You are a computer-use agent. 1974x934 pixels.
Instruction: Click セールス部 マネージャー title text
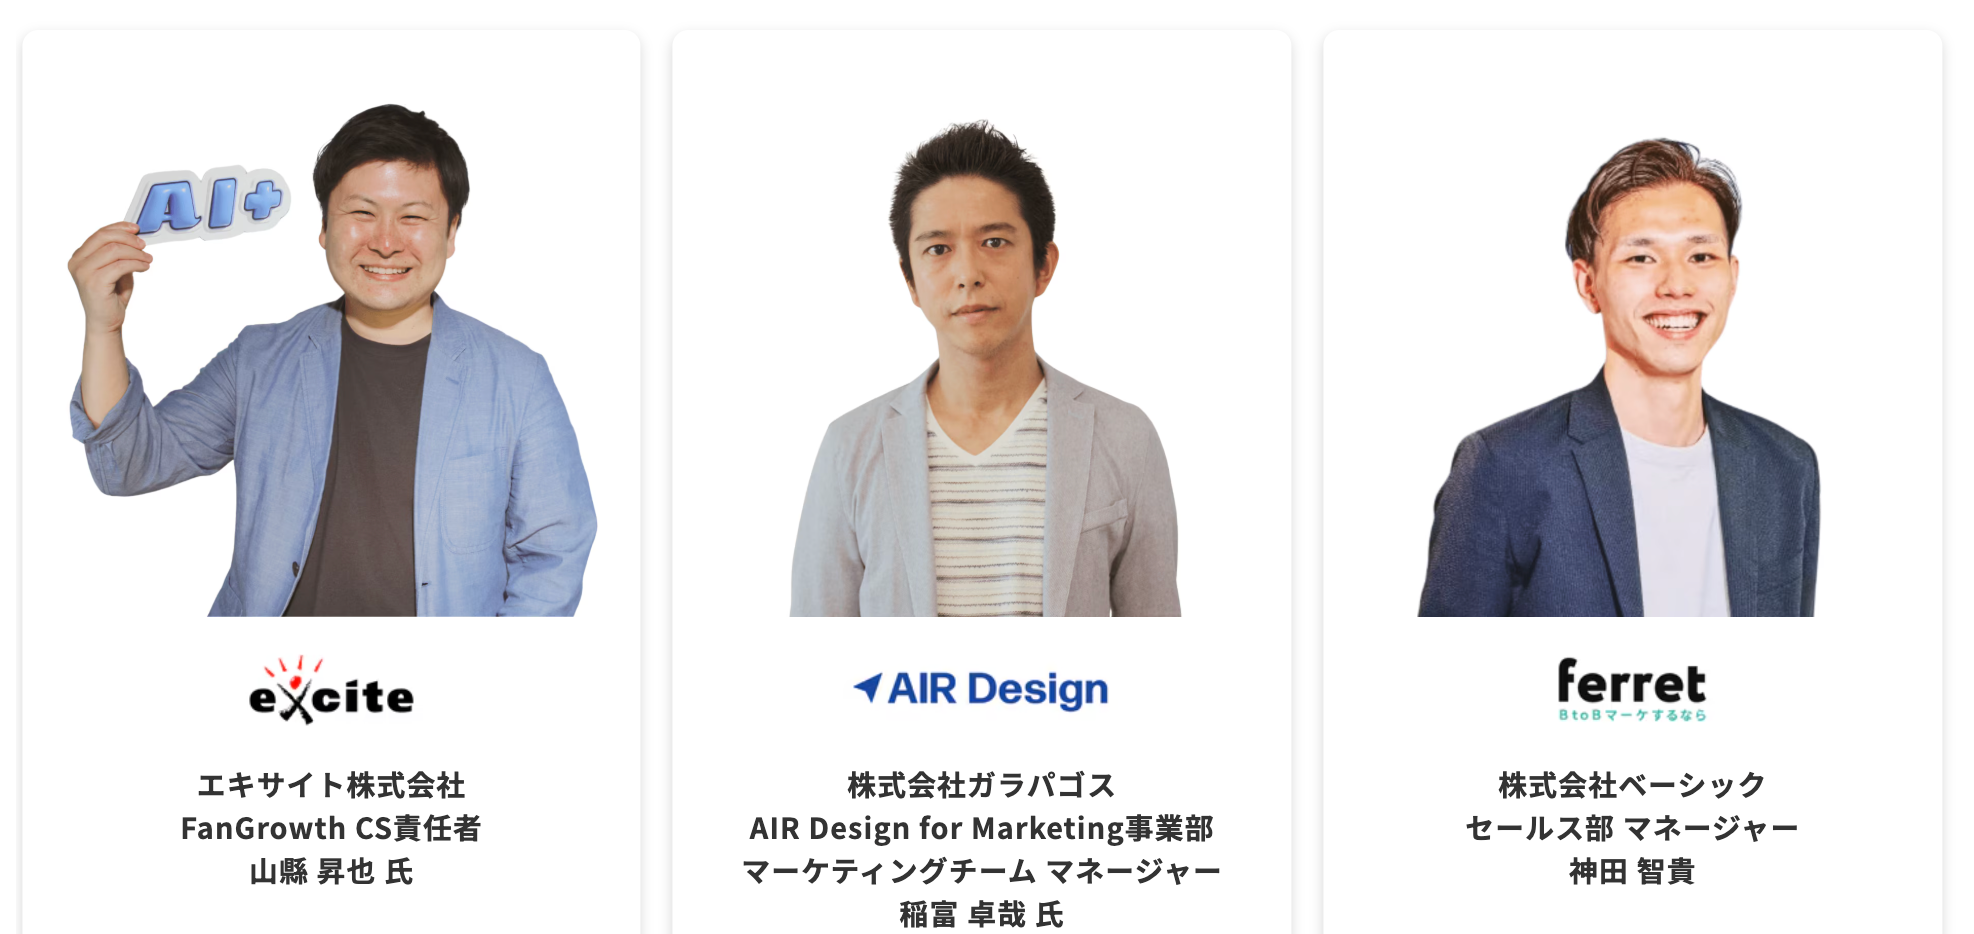click(1632, 828)
